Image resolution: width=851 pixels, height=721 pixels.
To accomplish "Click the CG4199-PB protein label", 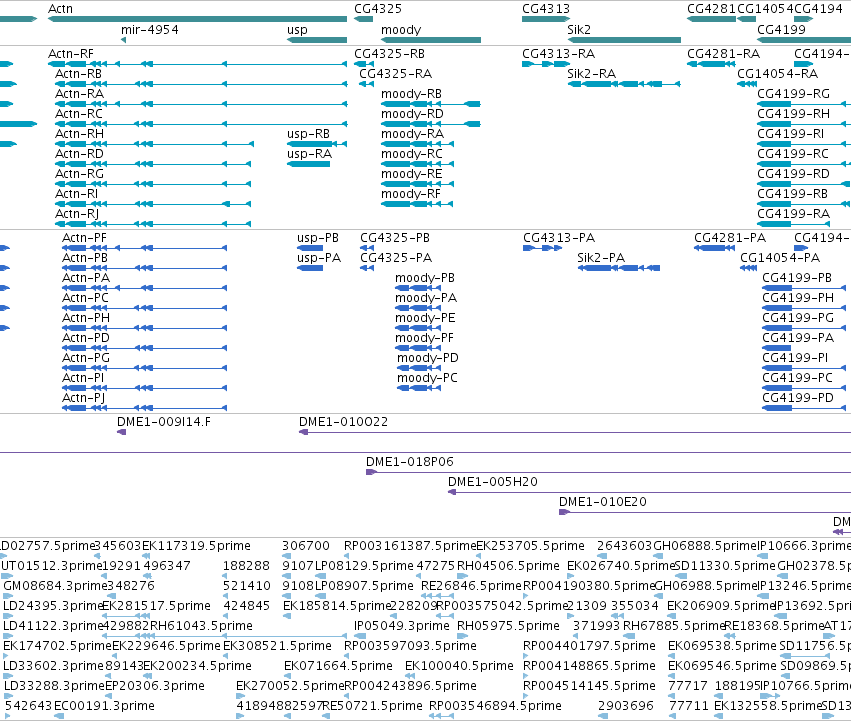I will (x=797, y=278).
